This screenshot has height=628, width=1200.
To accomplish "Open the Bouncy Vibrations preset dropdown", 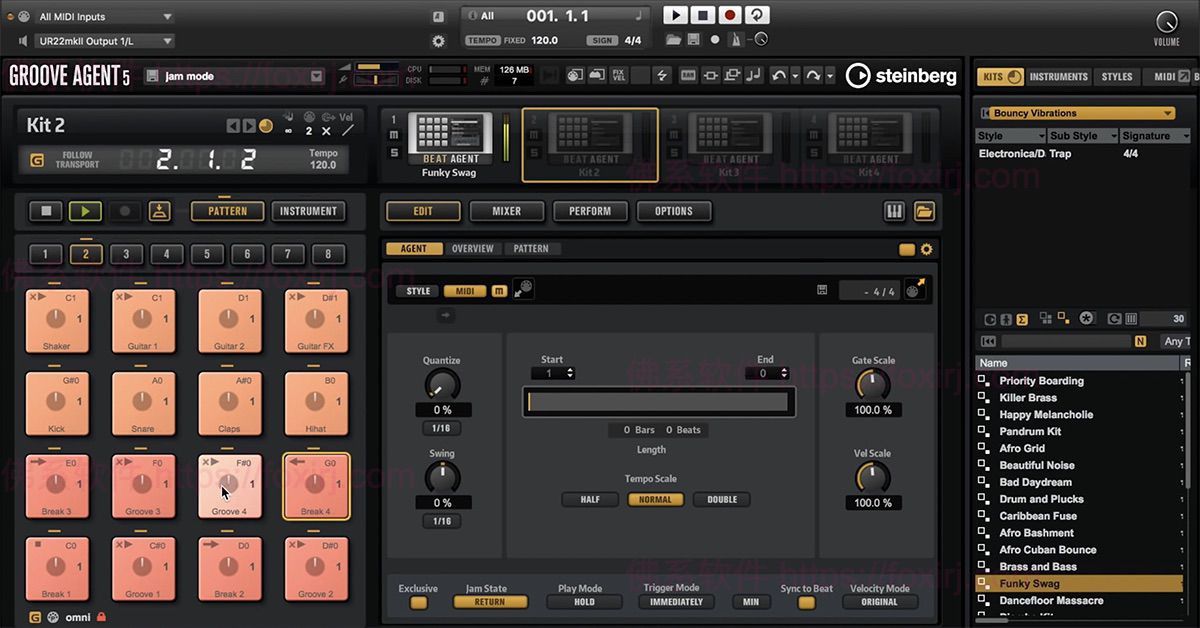I will click(1083, 113).
